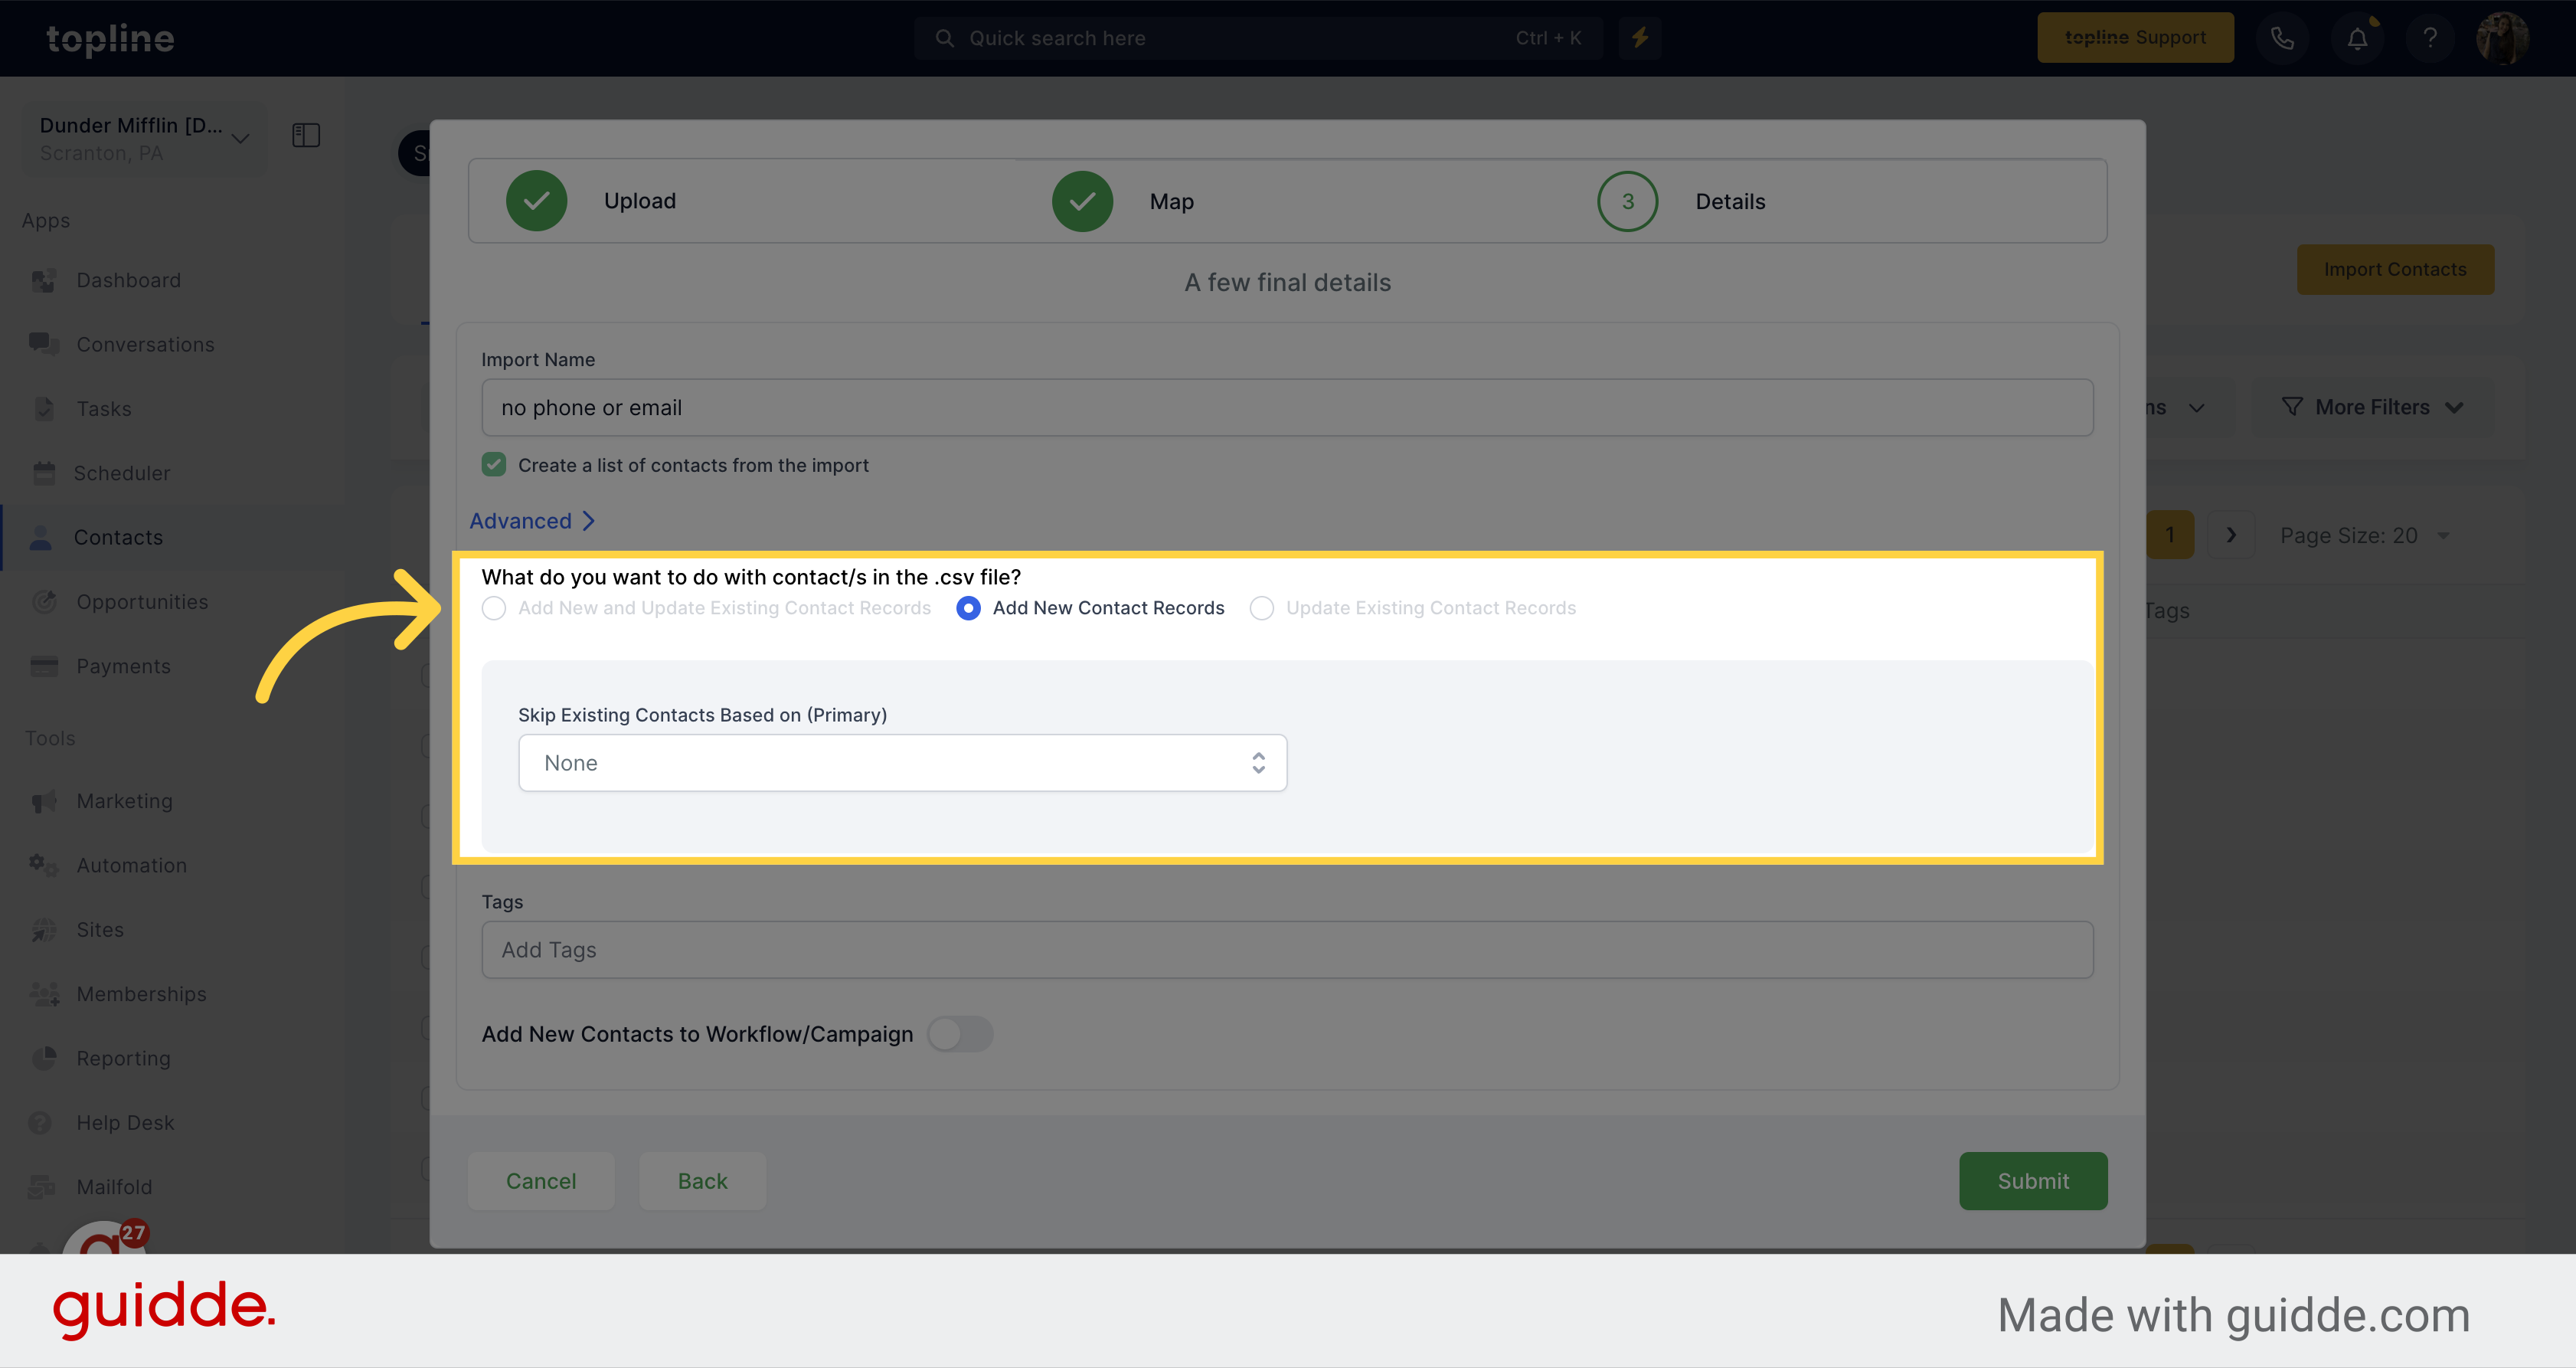Click the Reporting icon in sidebar
2576x1368 pixels.
pos(44,1058)
